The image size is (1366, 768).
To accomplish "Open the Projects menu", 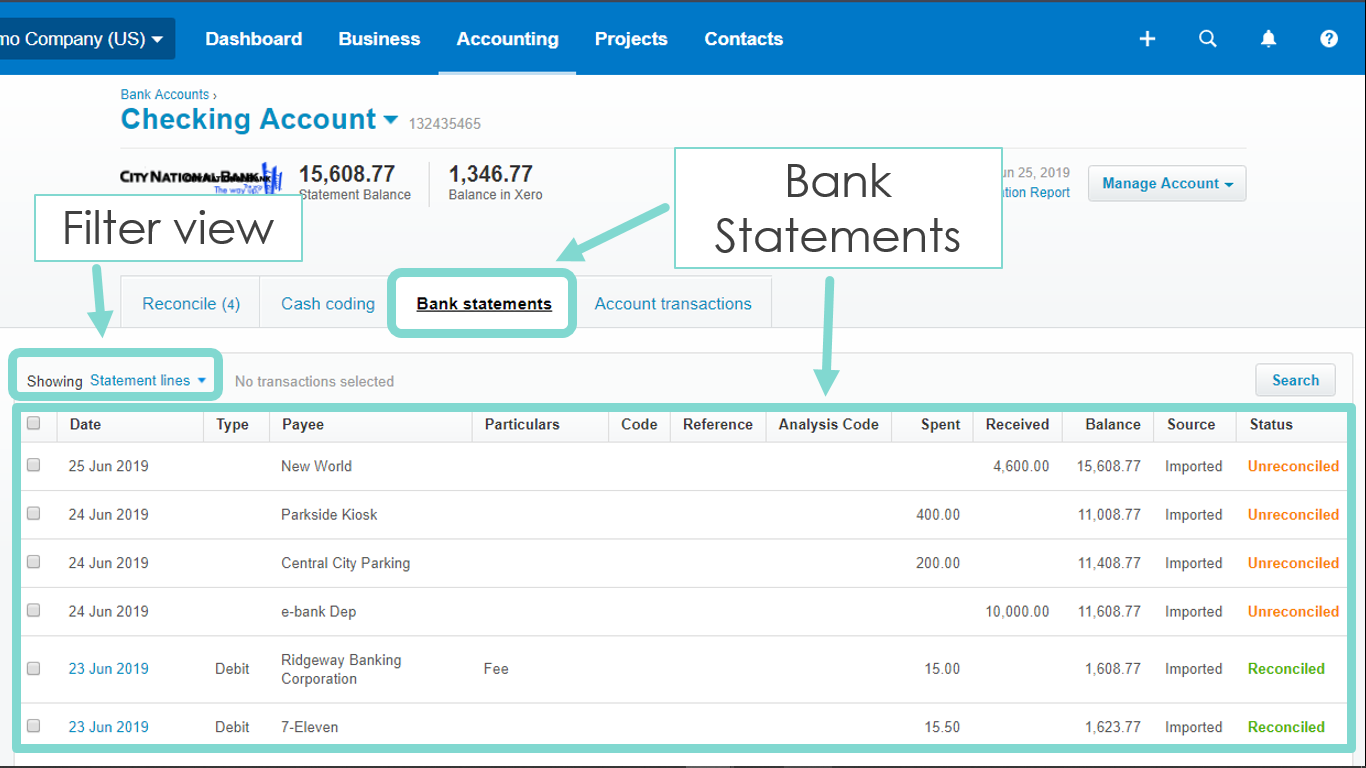I will (631, 38).
